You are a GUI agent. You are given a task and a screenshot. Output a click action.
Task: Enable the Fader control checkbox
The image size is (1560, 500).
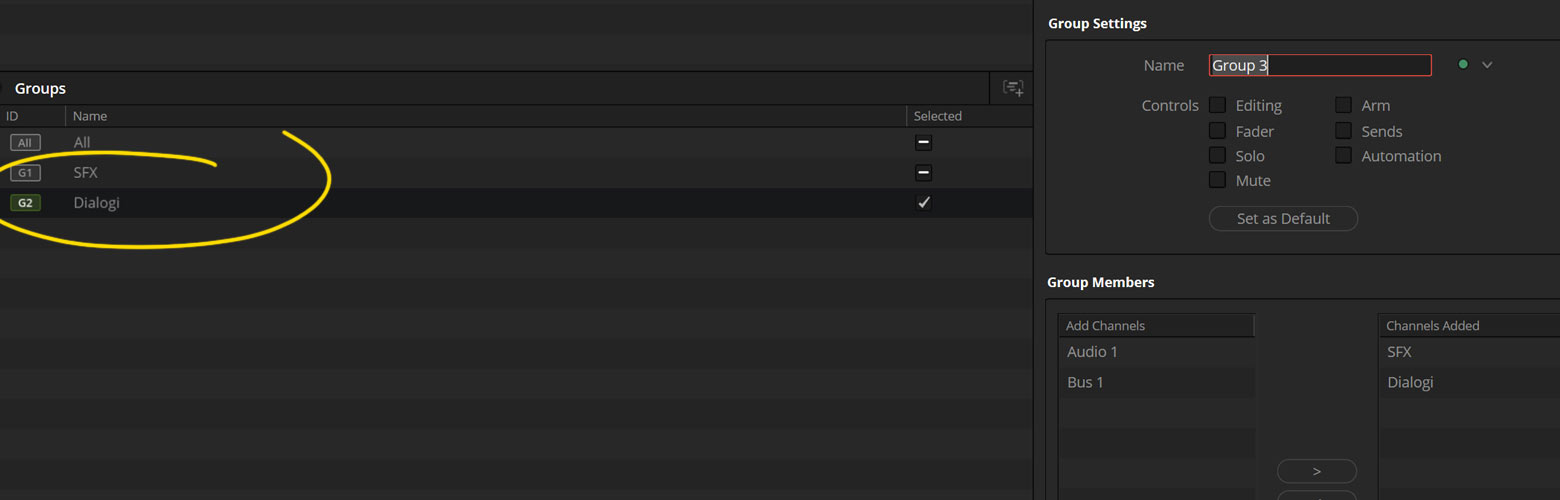(x=1217, y=130)
